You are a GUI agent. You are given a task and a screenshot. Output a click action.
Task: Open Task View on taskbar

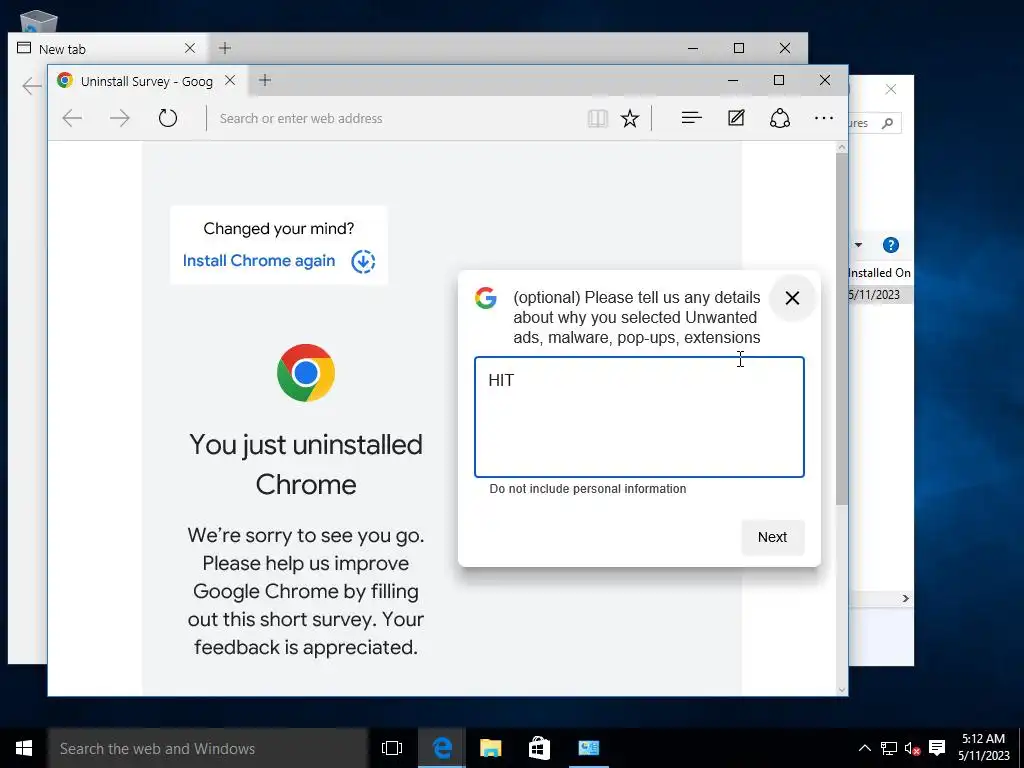392,748
